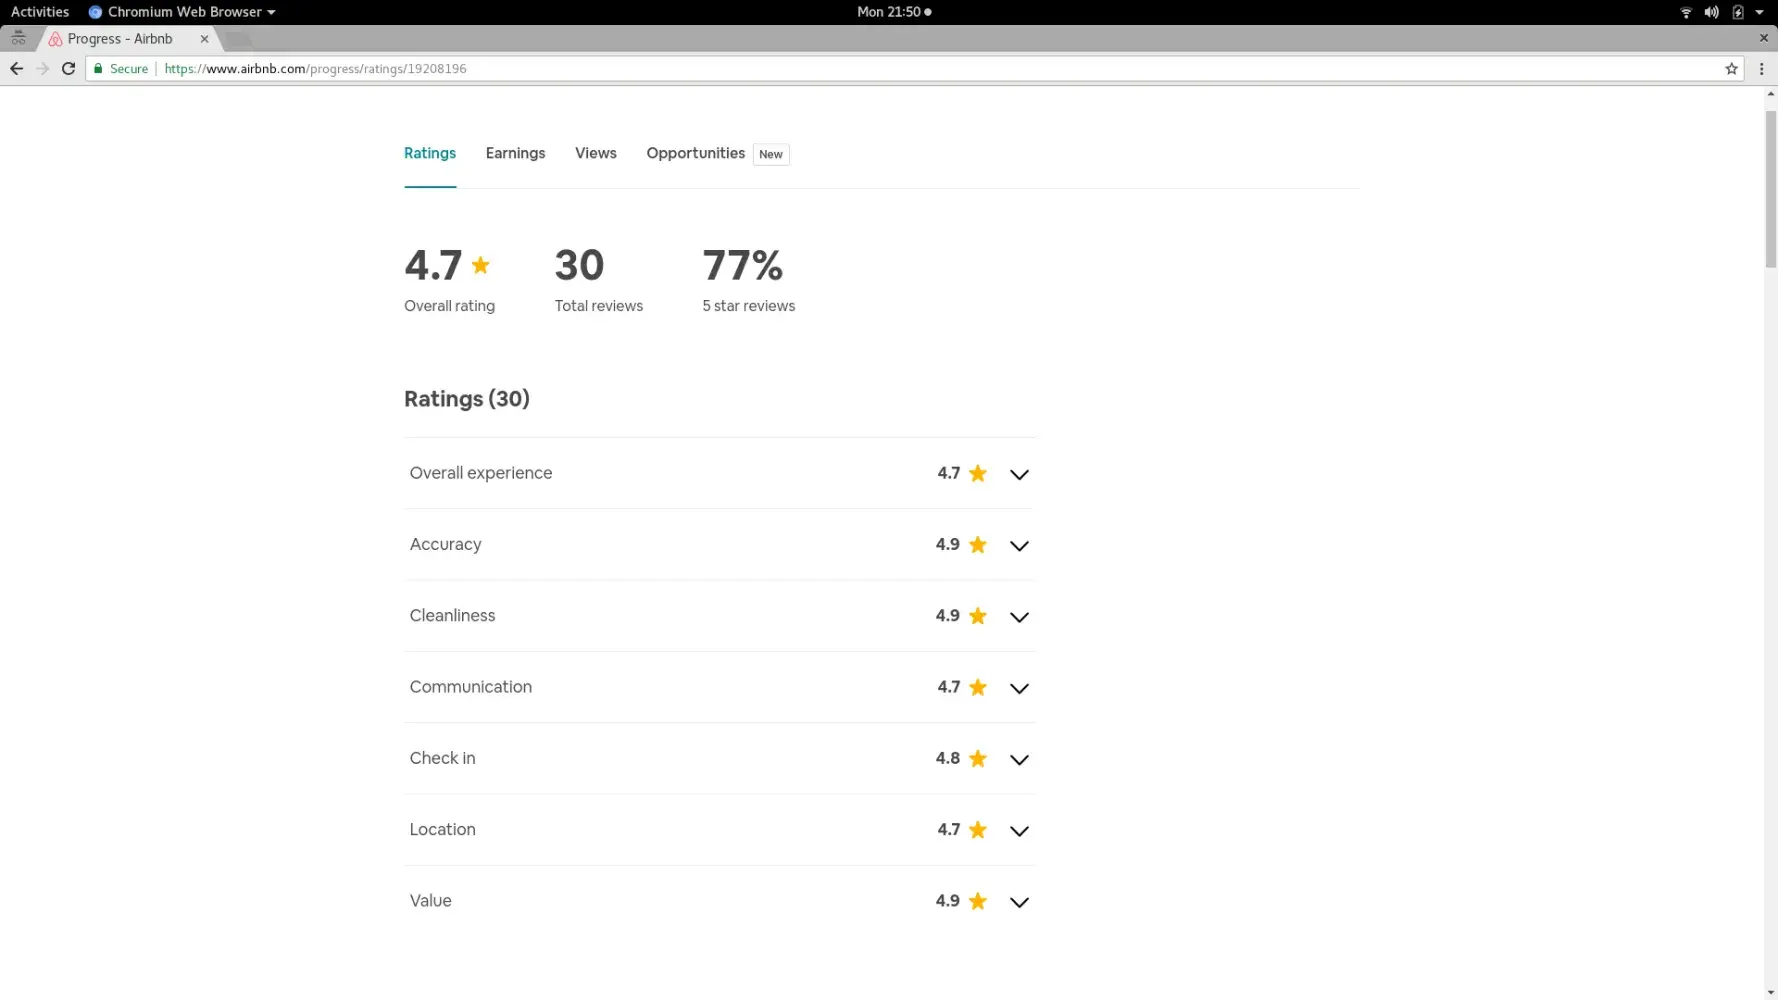Image resolution: width=1778 pixels, height=1000 pixels.
Task: Open the Chromium three-dot menu
Action: [1761, 69]
